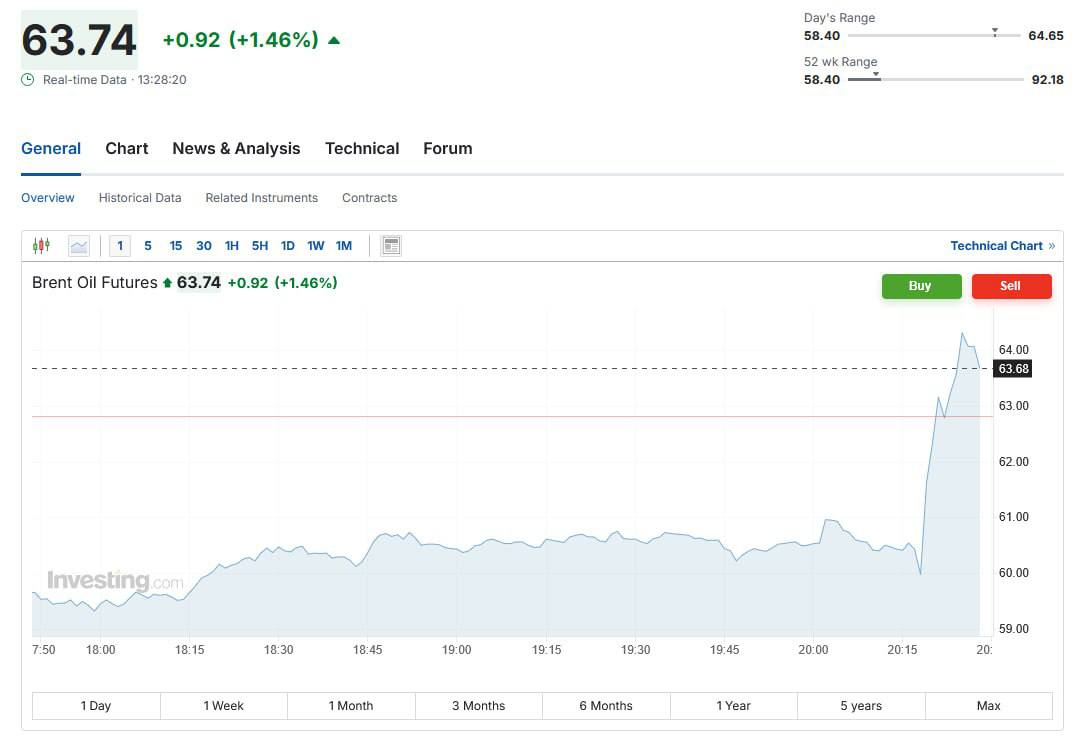Go to News & Analysis tab
Viewport: 1088px width, 744px height.
[x=236, y=148]
